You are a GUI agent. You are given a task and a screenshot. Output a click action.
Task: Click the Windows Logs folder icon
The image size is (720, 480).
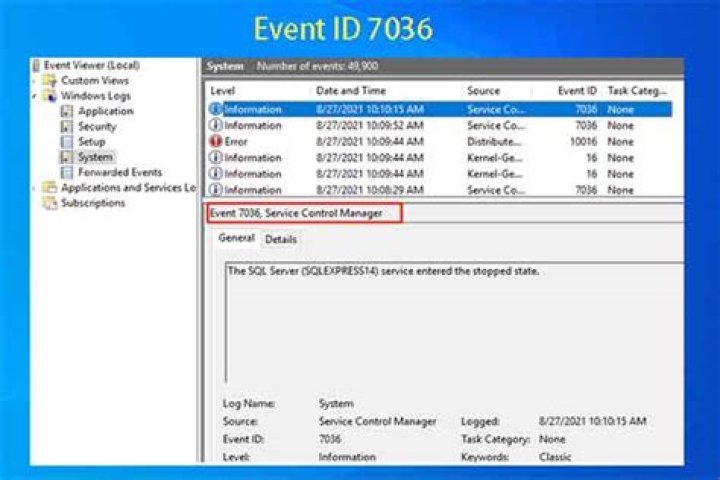pos(50,96)
